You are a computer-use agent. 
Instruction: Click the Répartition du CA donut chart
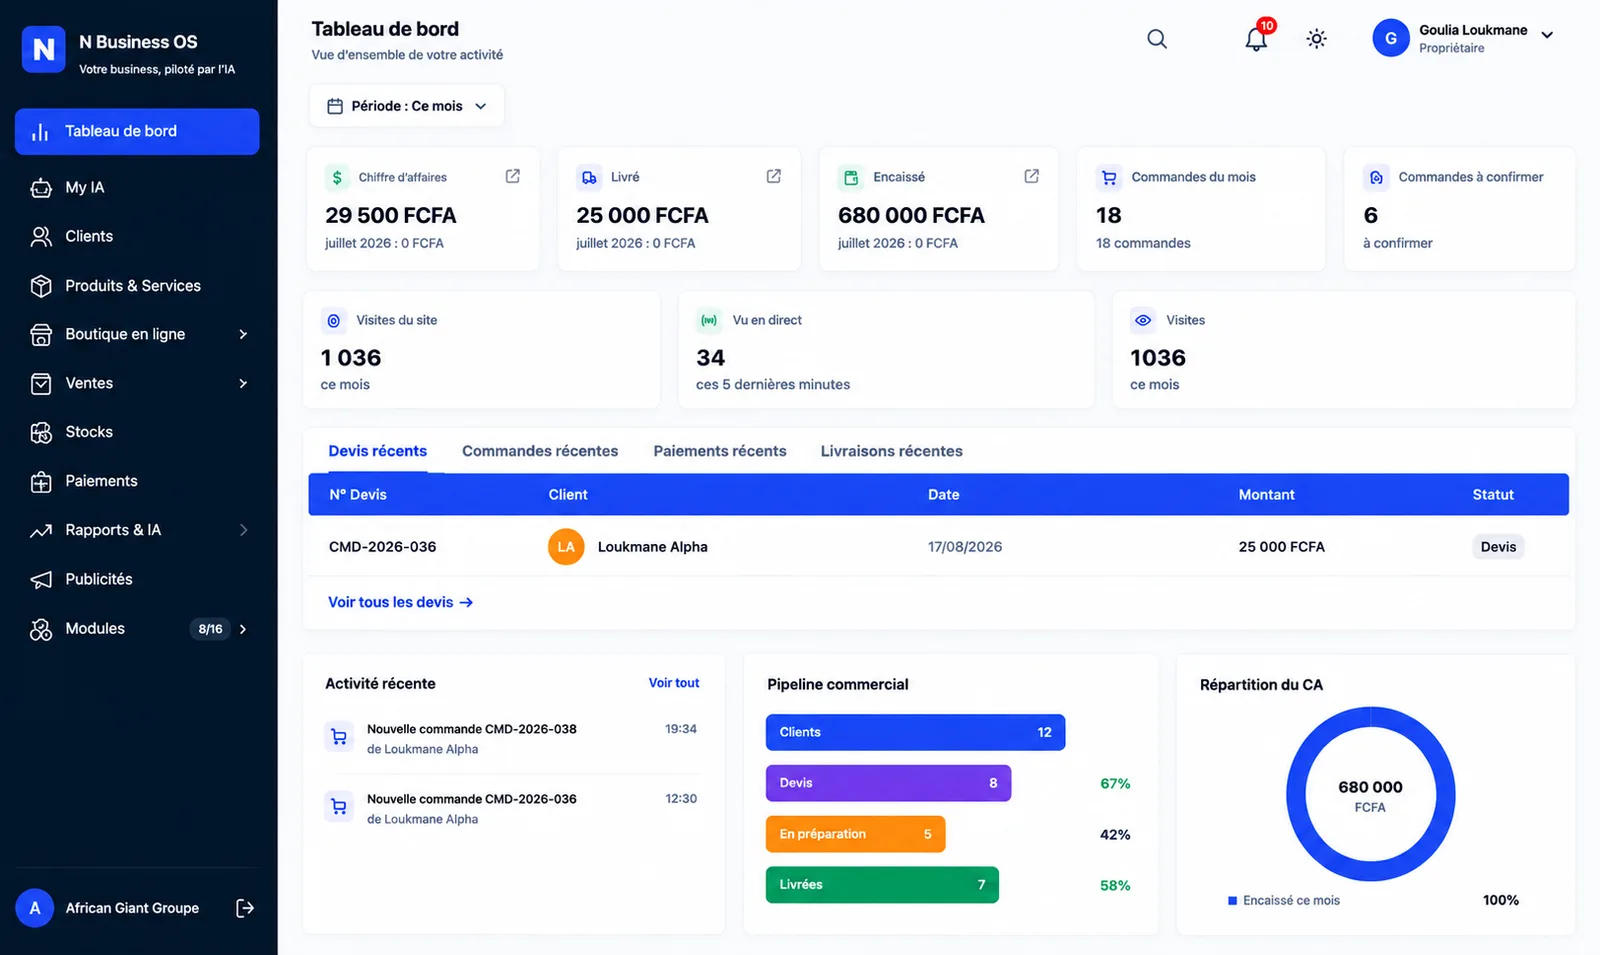coord(1371,794)
